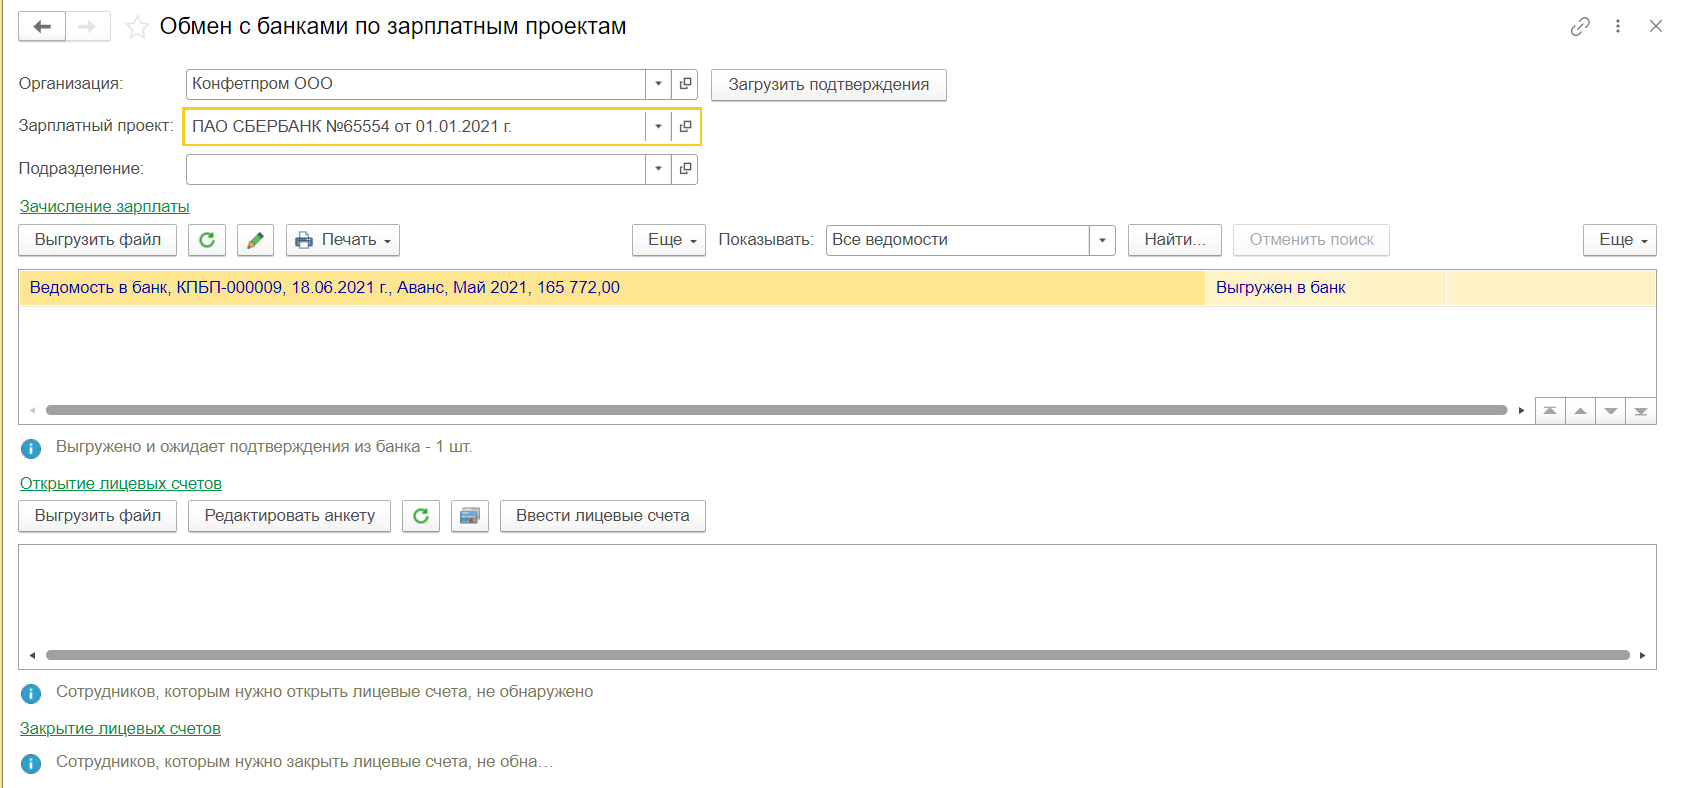Focus the empty Подразделение input field

(416, 169)
